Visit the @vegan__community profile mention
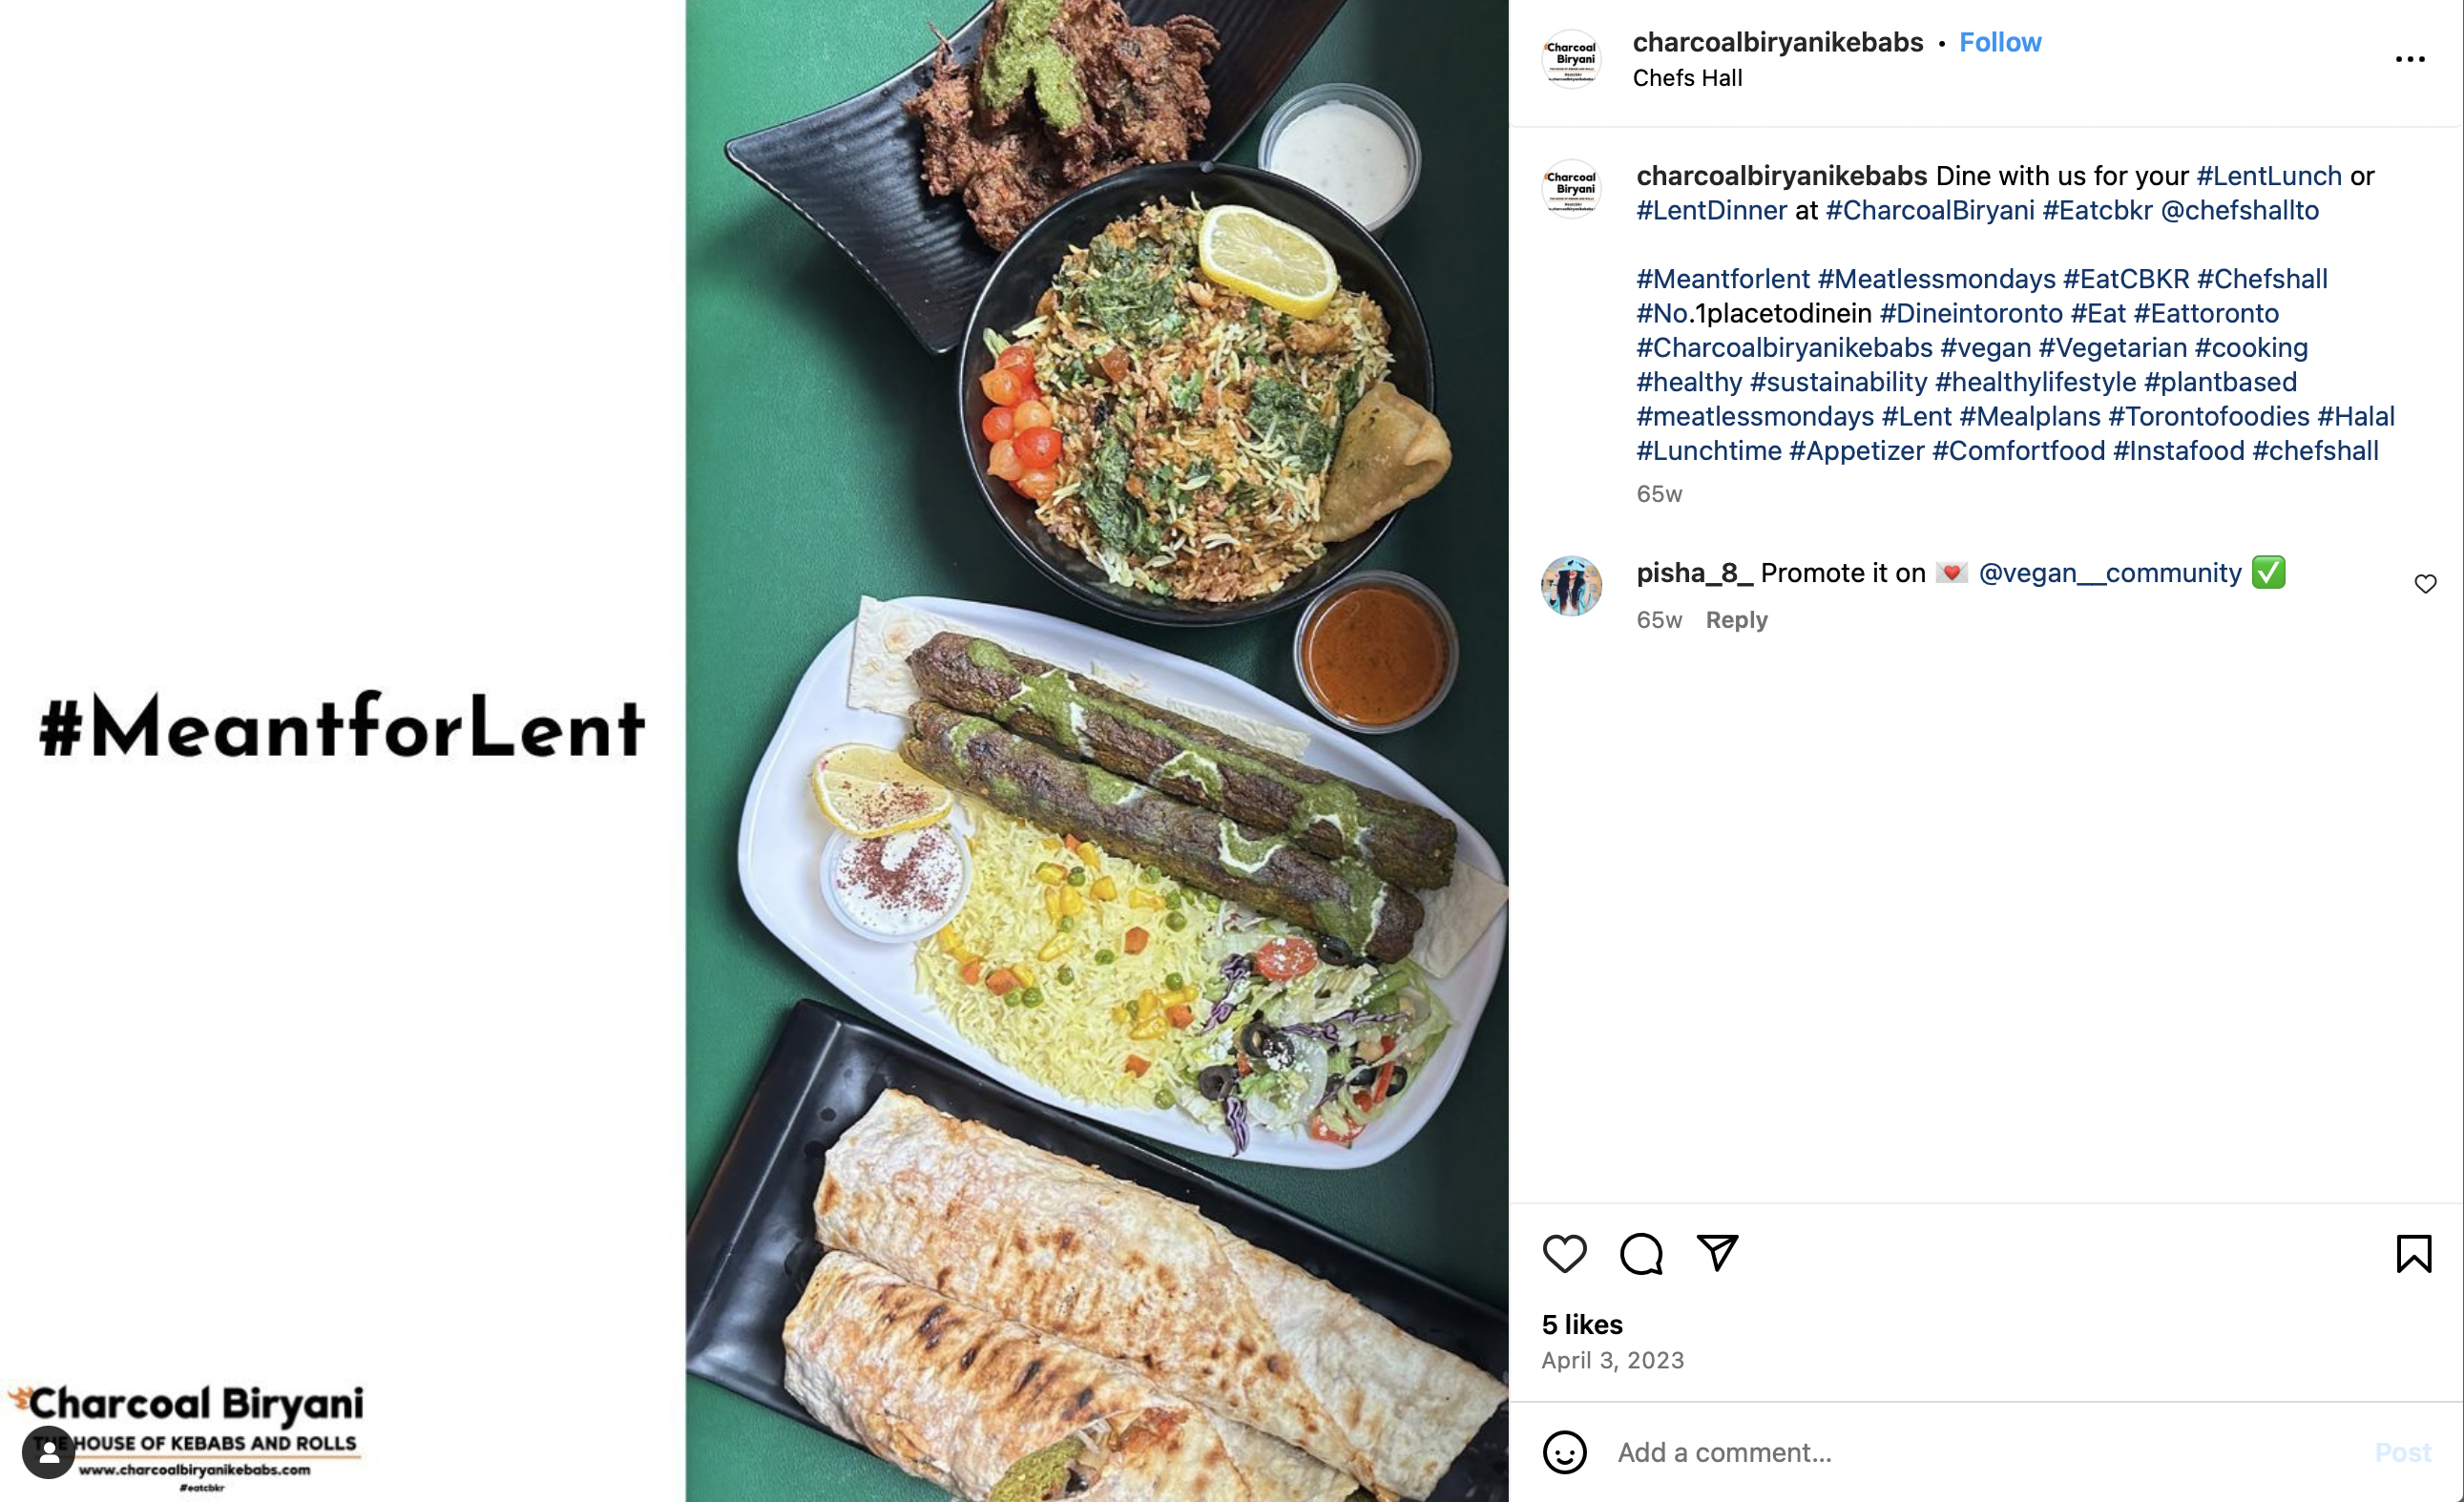 click(2110, 573)
